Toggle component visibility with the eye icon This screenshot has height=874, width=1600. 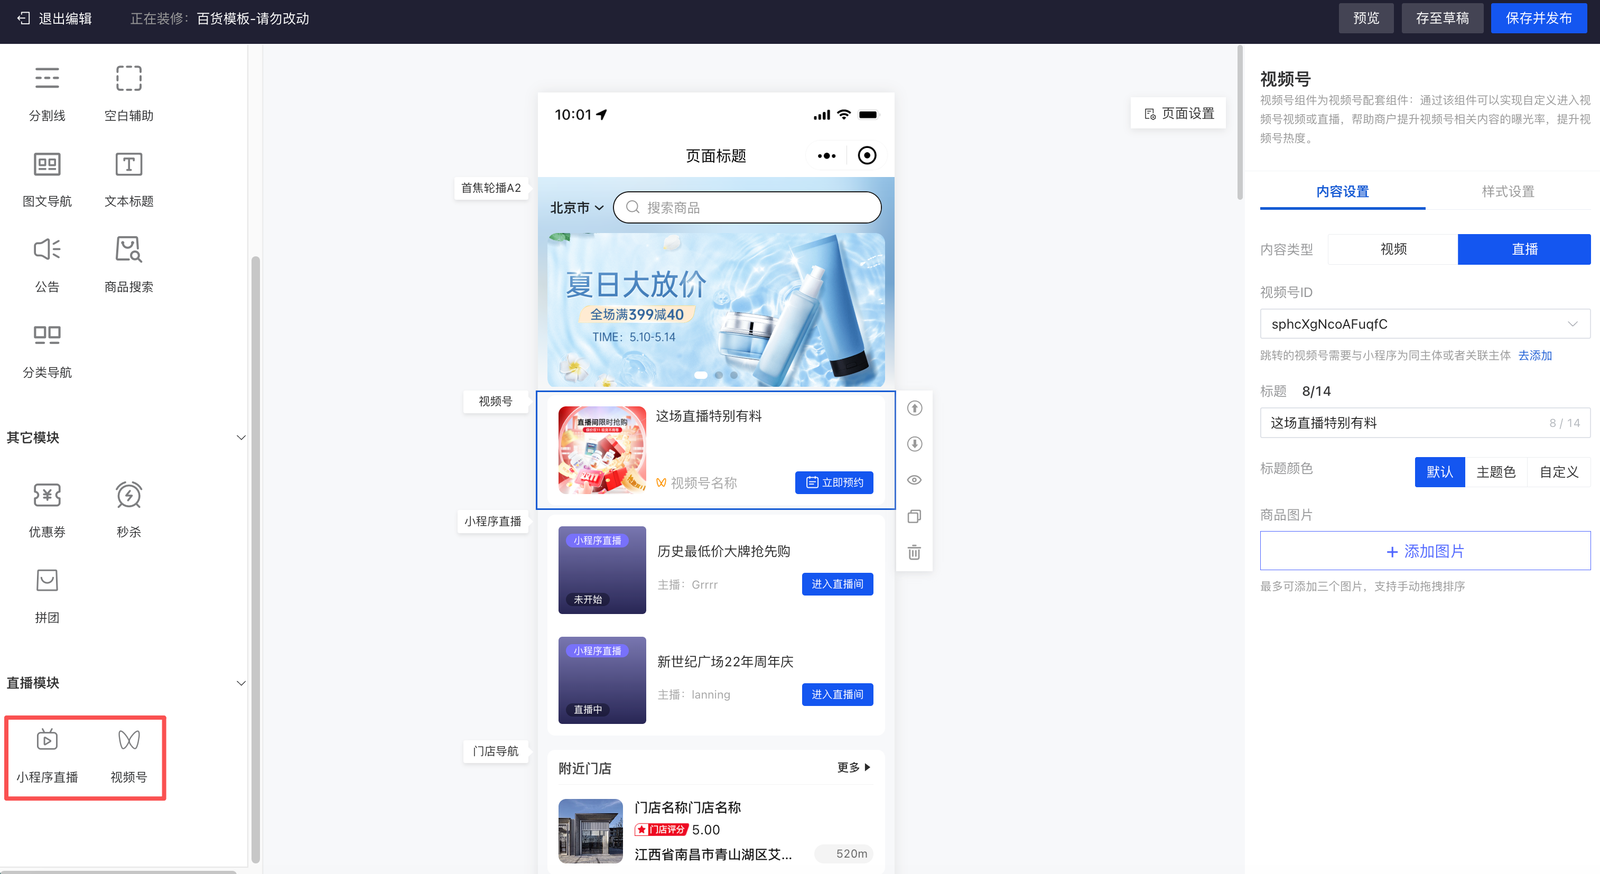[914, 480]
